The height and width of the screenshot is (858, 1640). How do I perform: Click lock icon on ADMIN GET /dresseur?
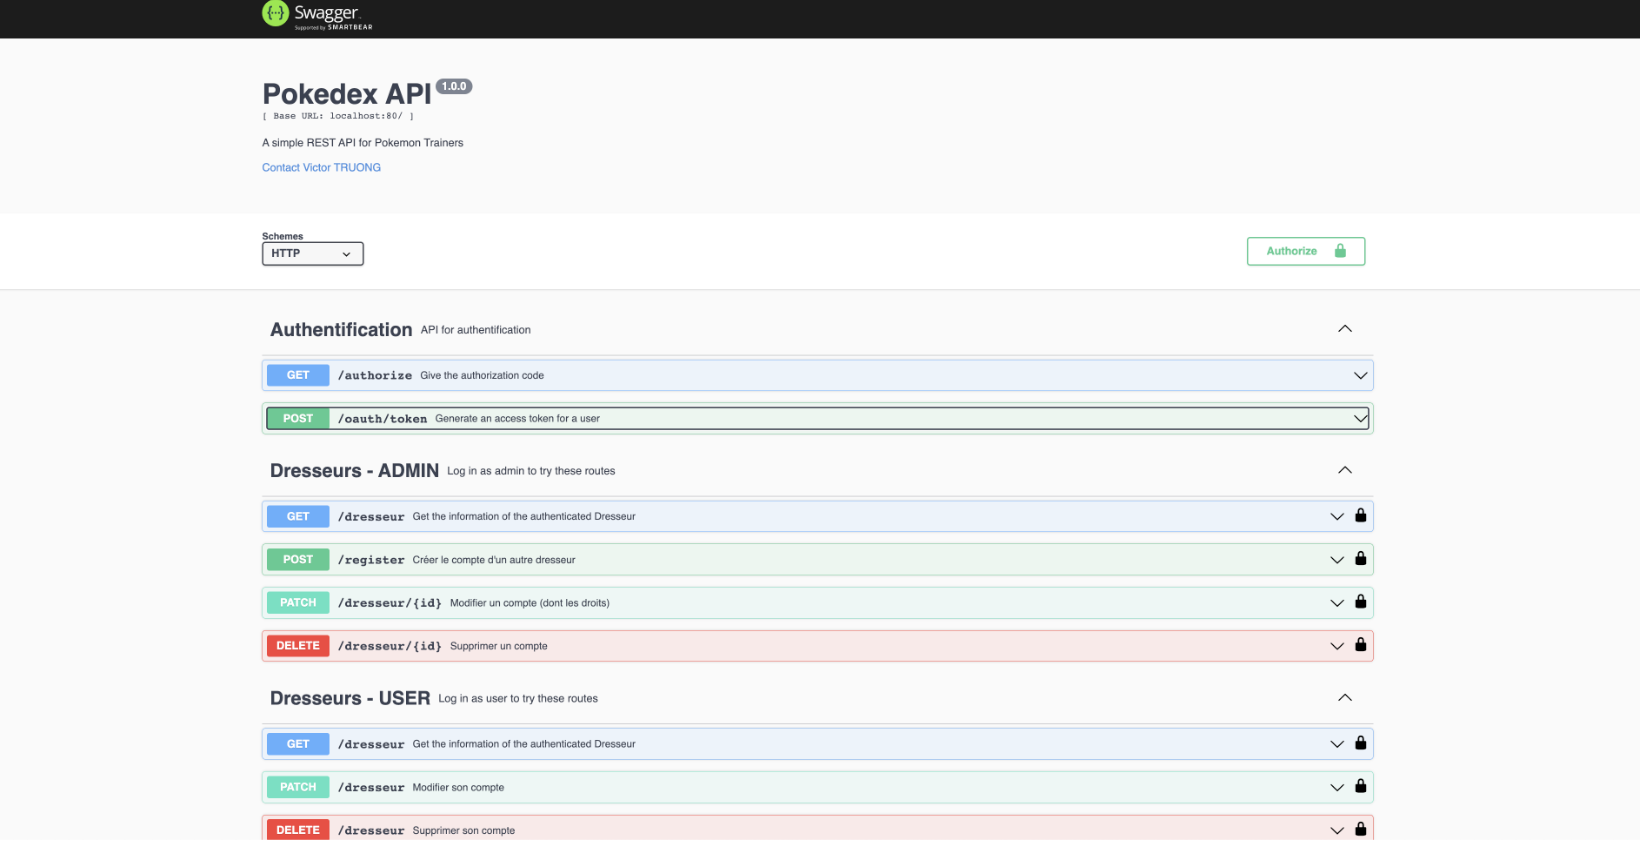click(x=1360, y=516)
